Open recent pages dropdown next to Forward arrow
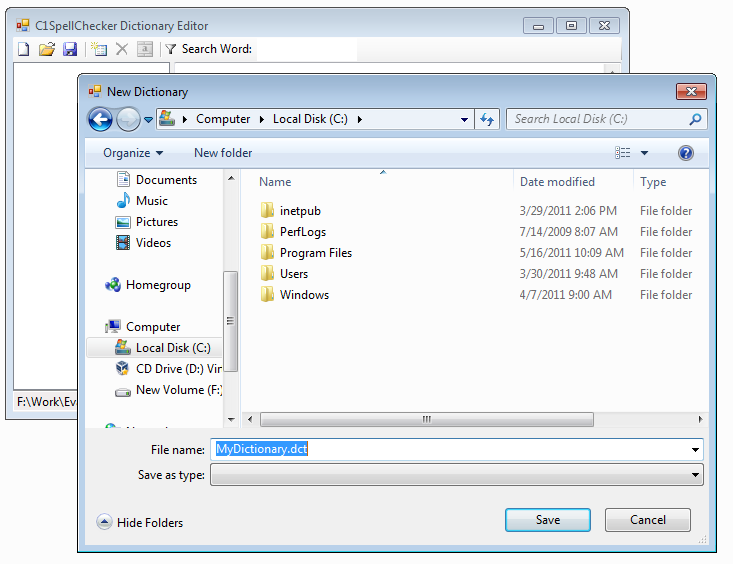This screenshot has width=733, height=564. [x=148, y=120]
